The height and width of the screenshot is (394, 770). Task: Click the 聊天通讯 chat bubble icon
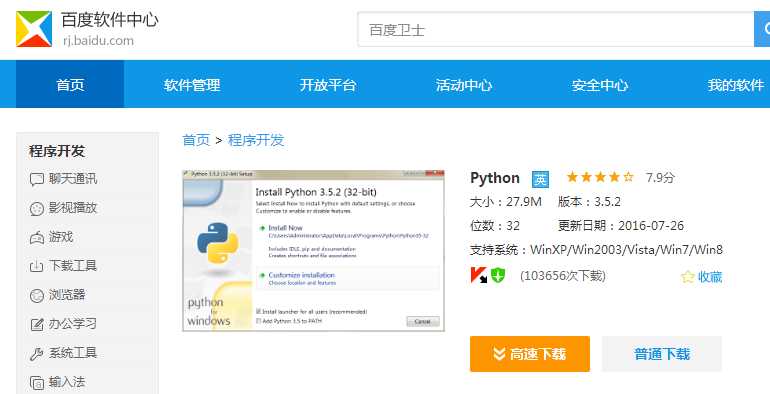[37, 179]
